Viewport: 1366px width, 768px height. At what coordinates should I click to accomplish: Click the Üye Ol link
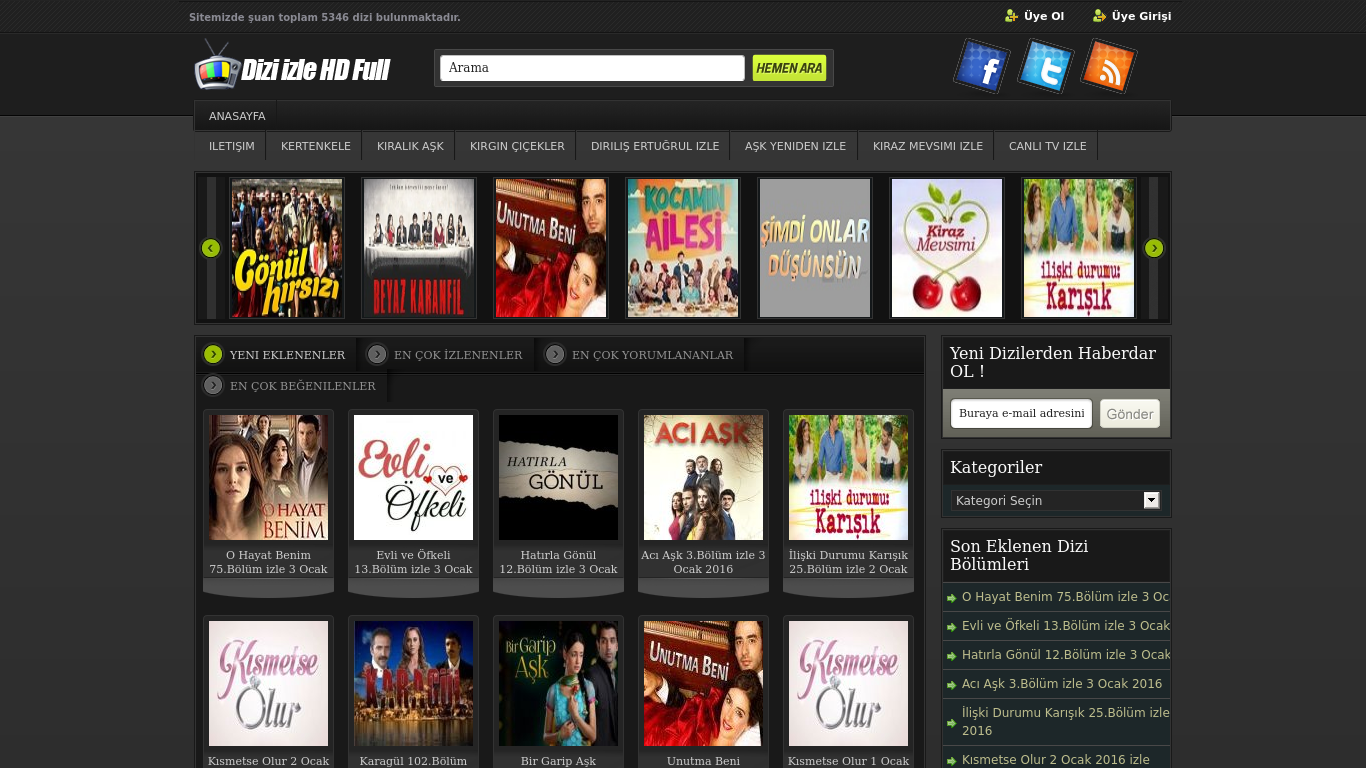coord(1043,16)
